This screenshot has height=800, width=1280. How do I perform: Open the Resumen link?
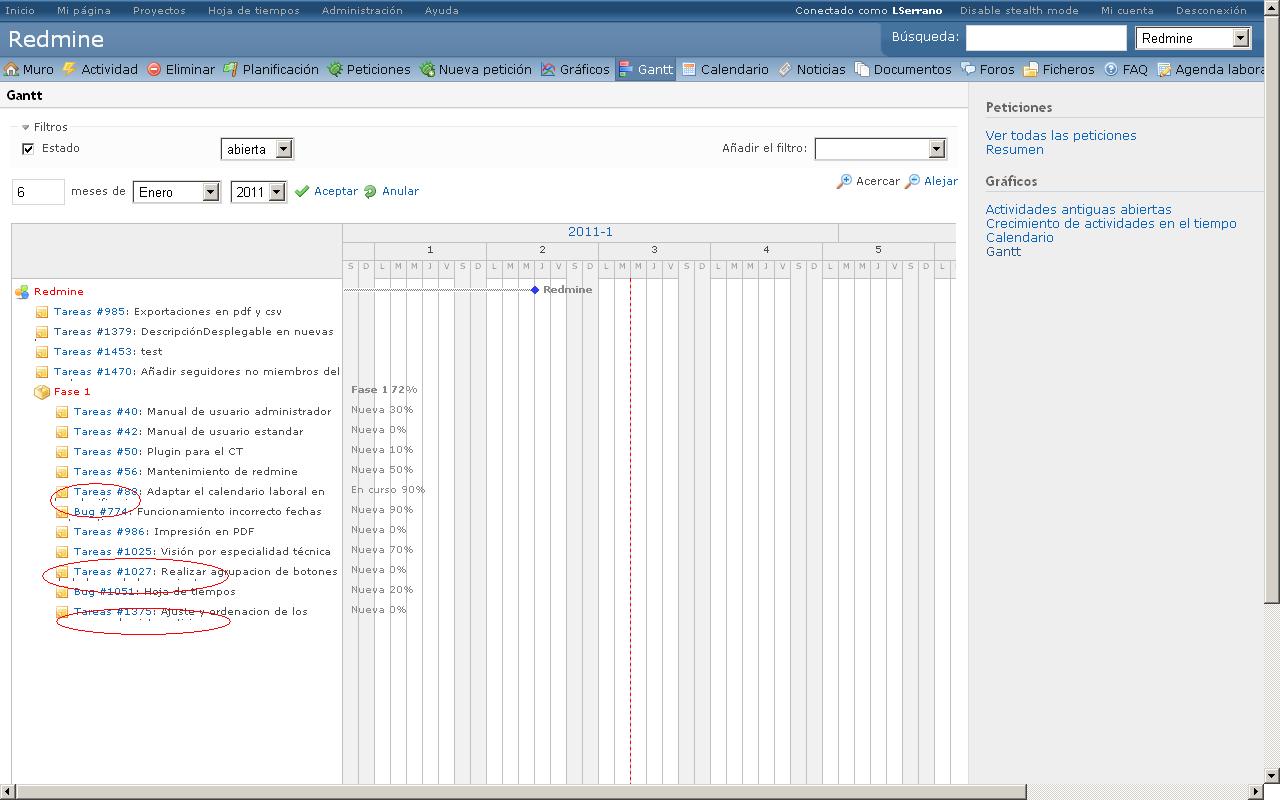tap(1015, 149)
